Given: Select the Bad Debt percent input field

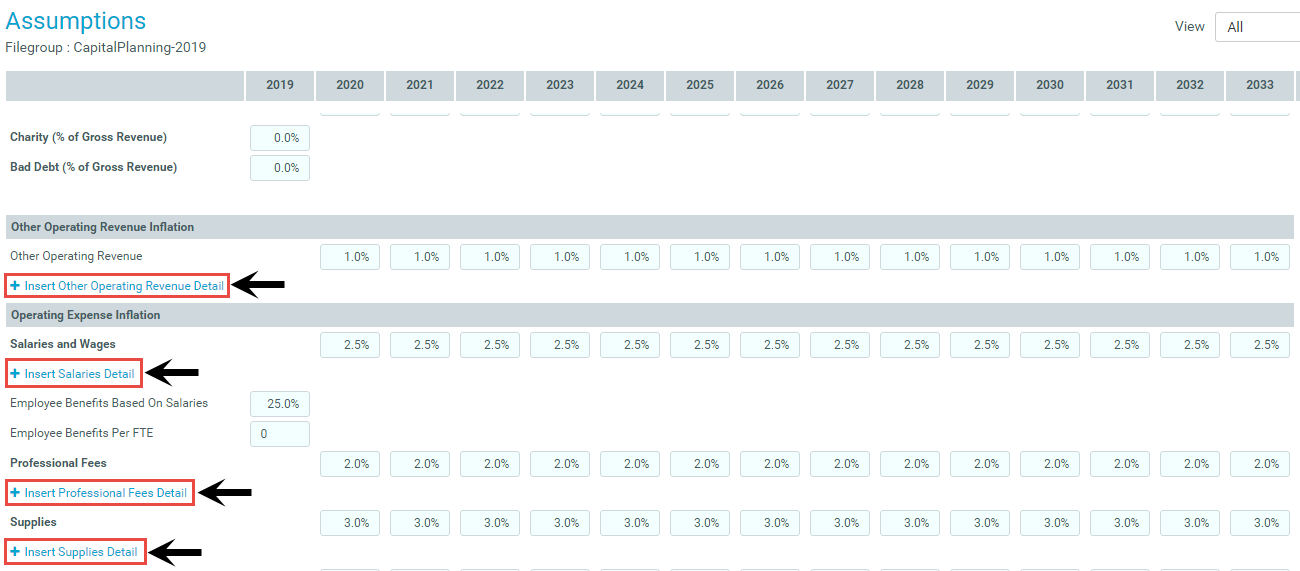Looking at the screenshot, I should (280, 168).
